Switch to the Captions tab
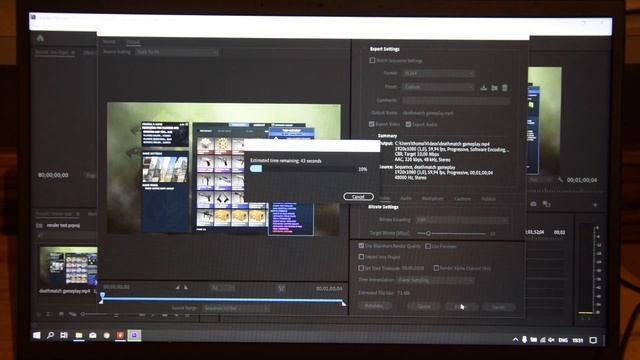Viewport: 640px width, 360px height. tap(462, 199)
